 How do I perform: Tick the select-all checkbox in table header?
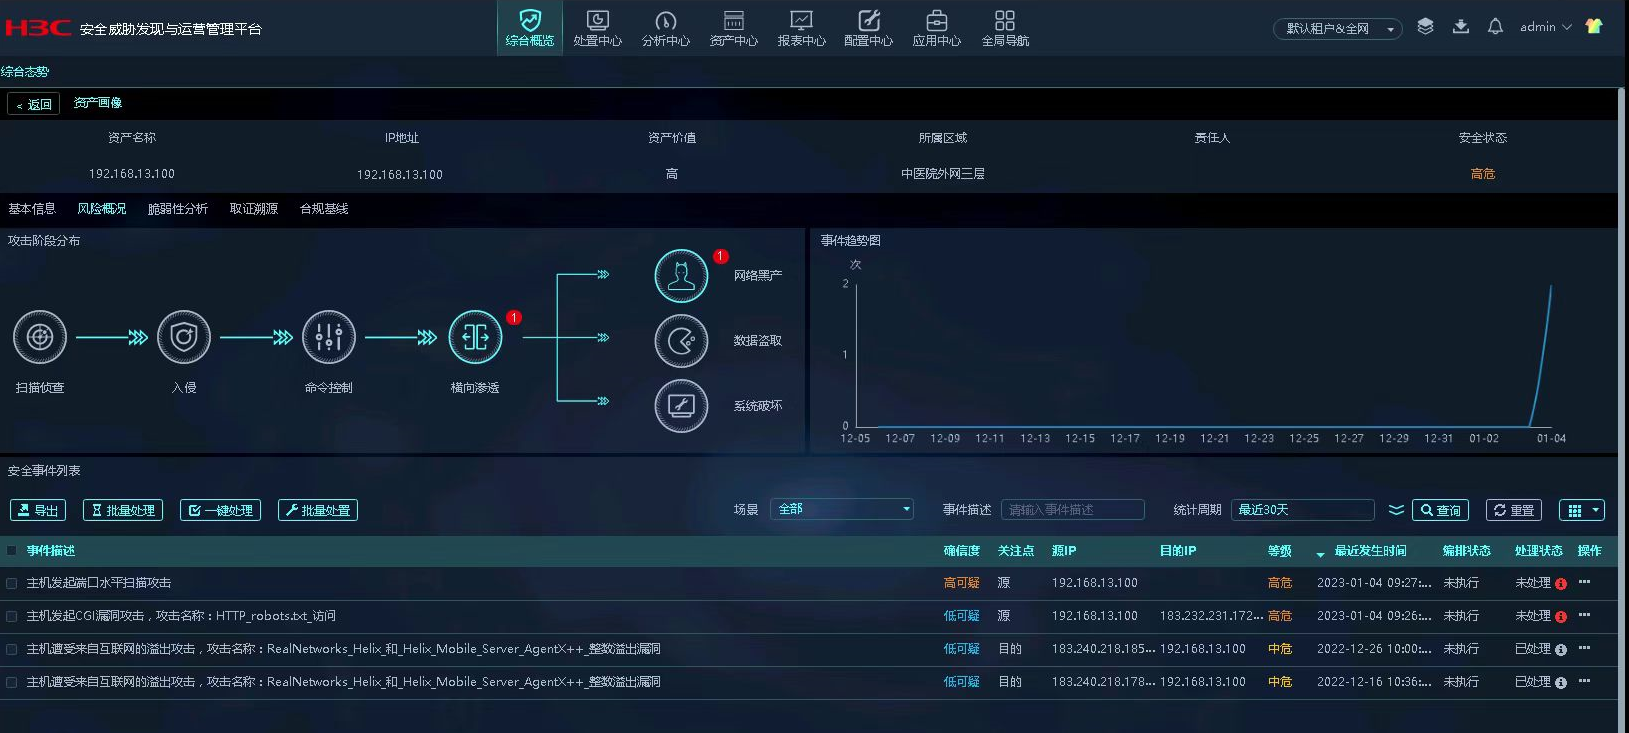pos(12,551)
